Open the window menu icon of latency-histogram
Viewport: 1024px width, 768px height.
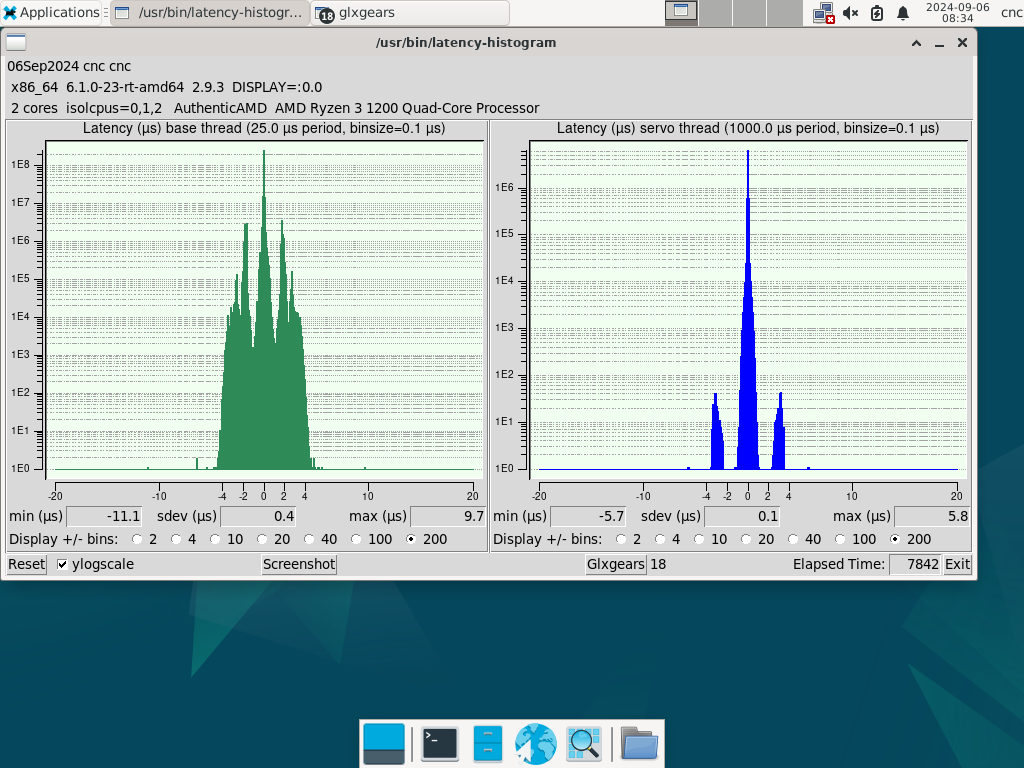[x=16, y=42]
